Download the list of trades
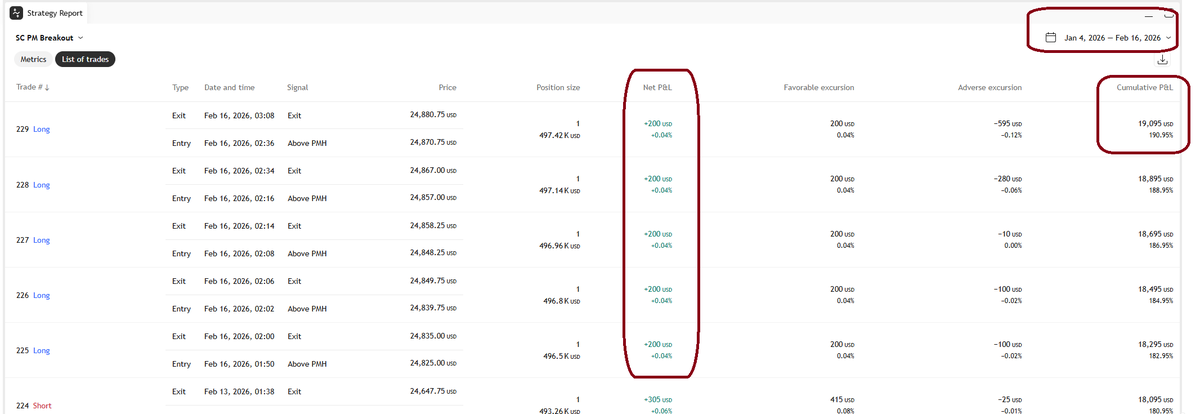The height and width of the screenshot is (414, 1200). 1163,60
